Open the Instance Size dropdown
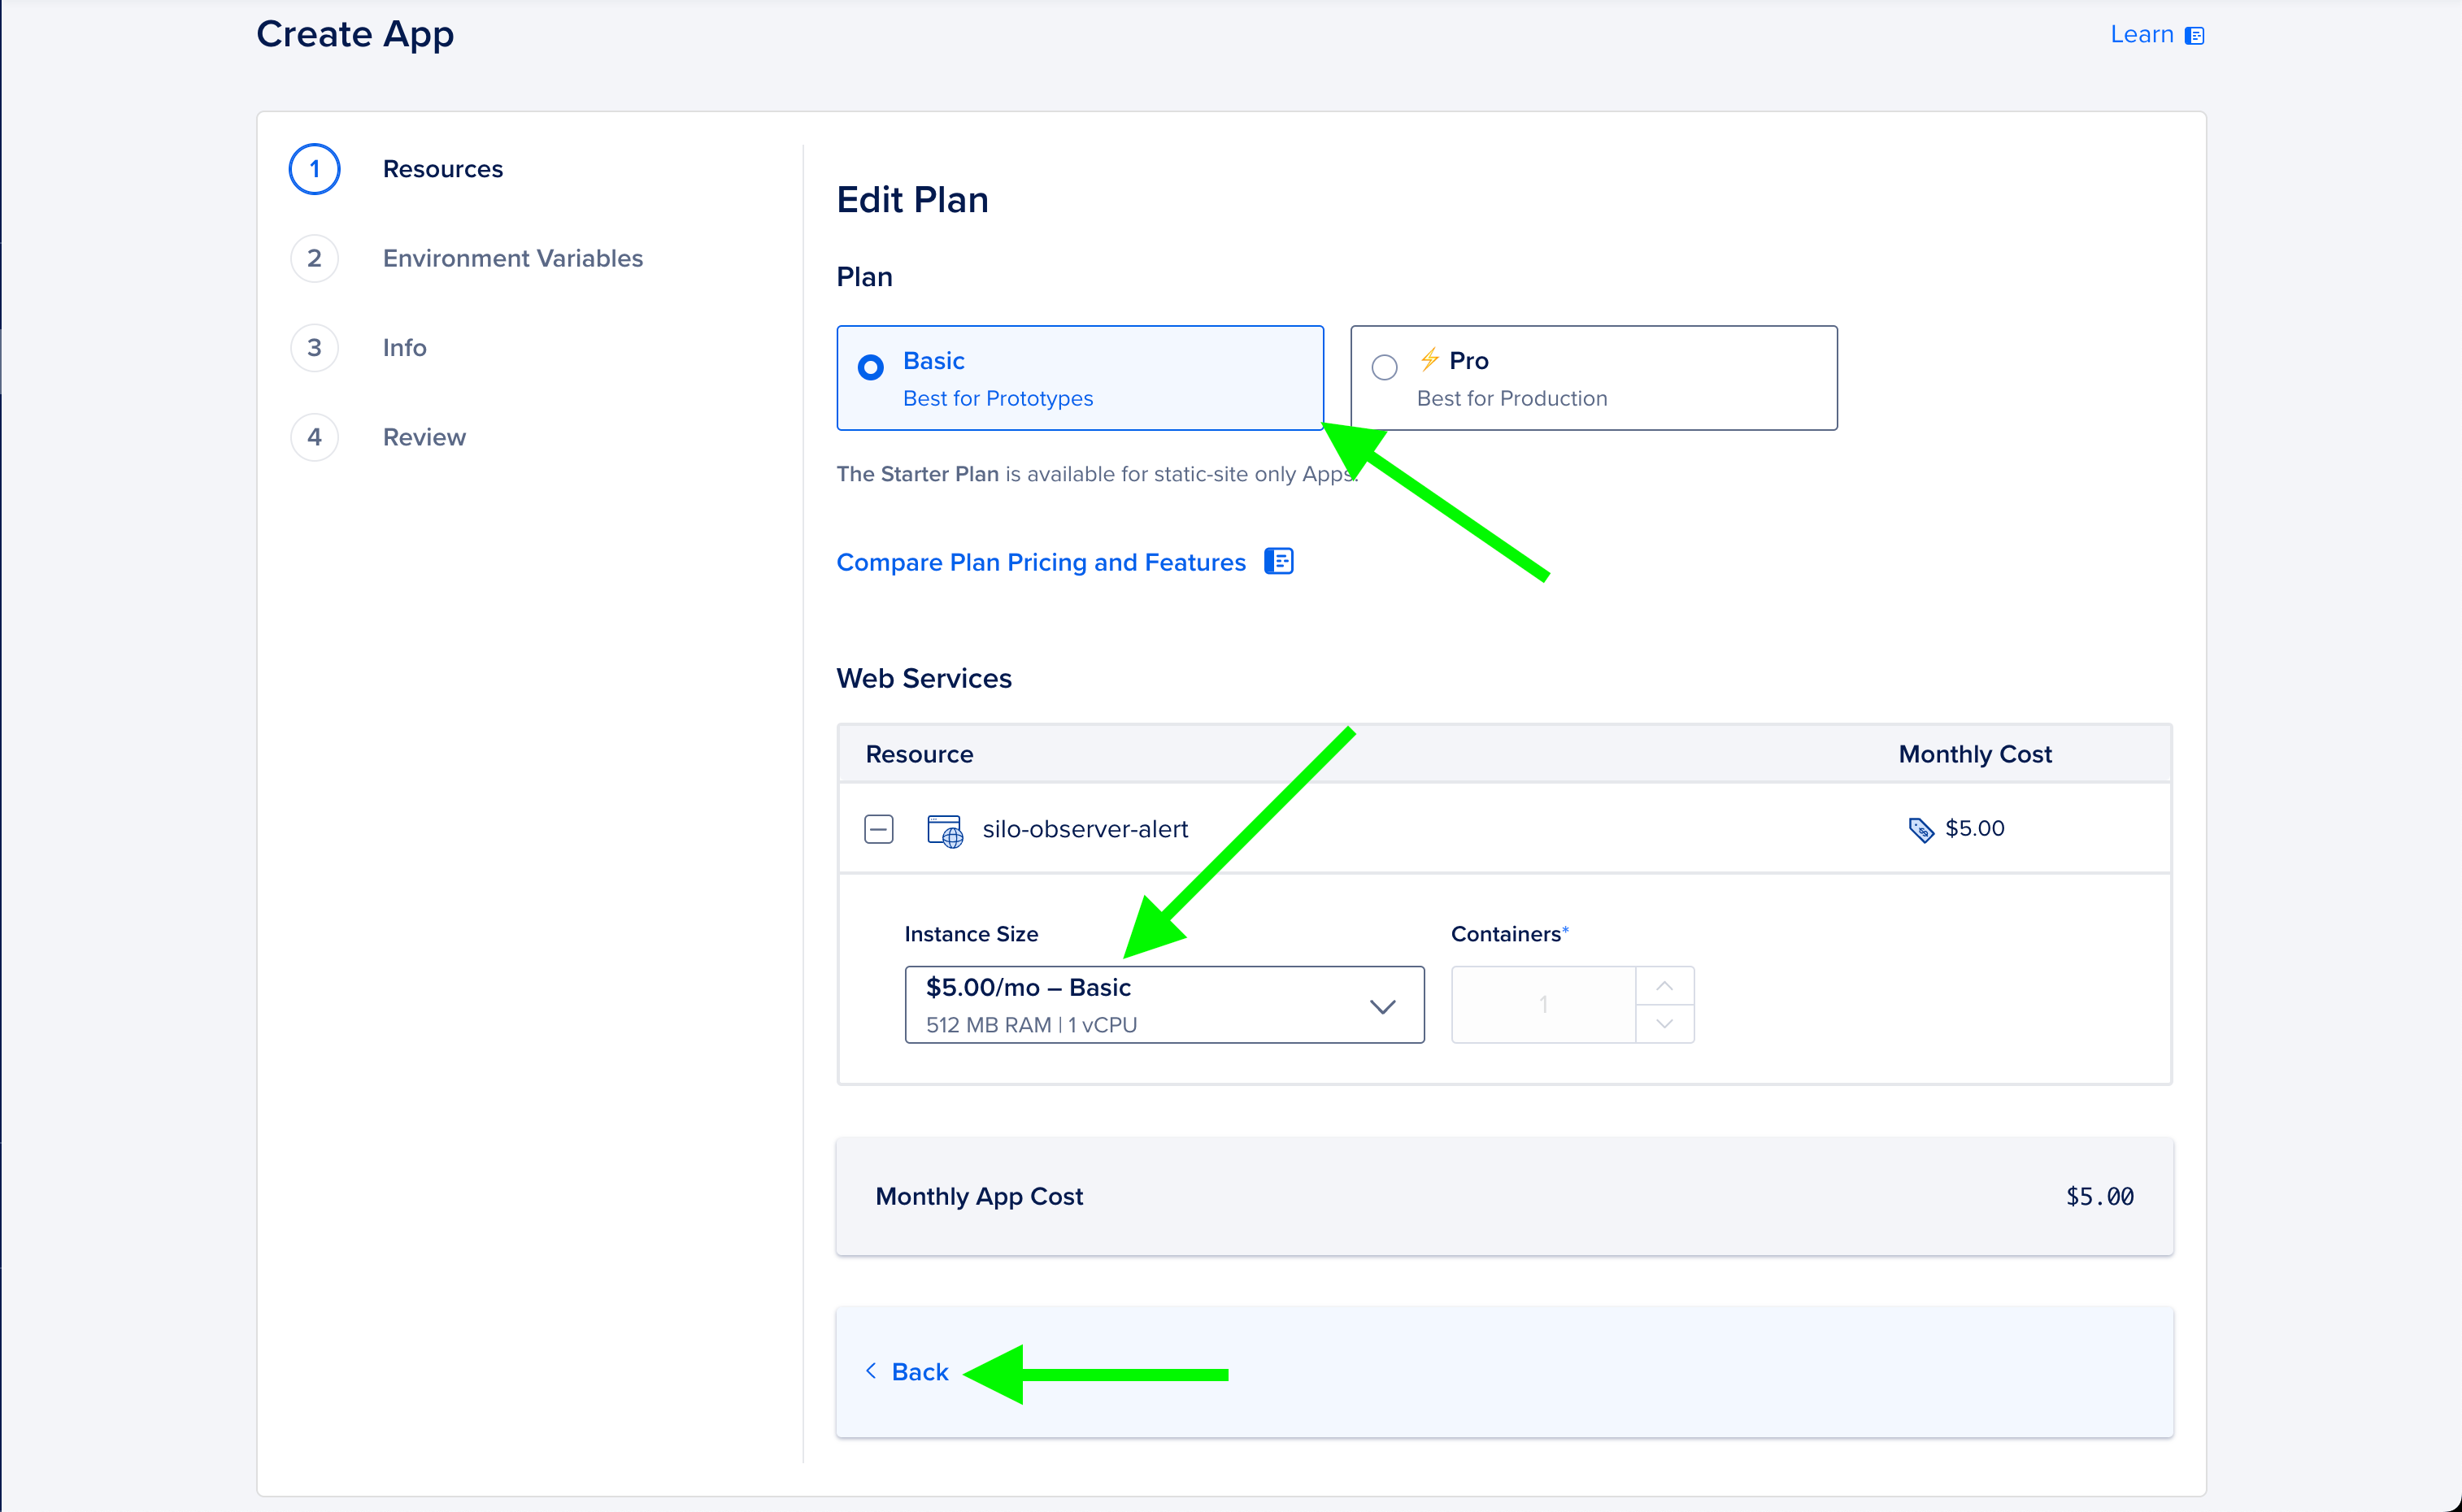 point(1164,1004)
